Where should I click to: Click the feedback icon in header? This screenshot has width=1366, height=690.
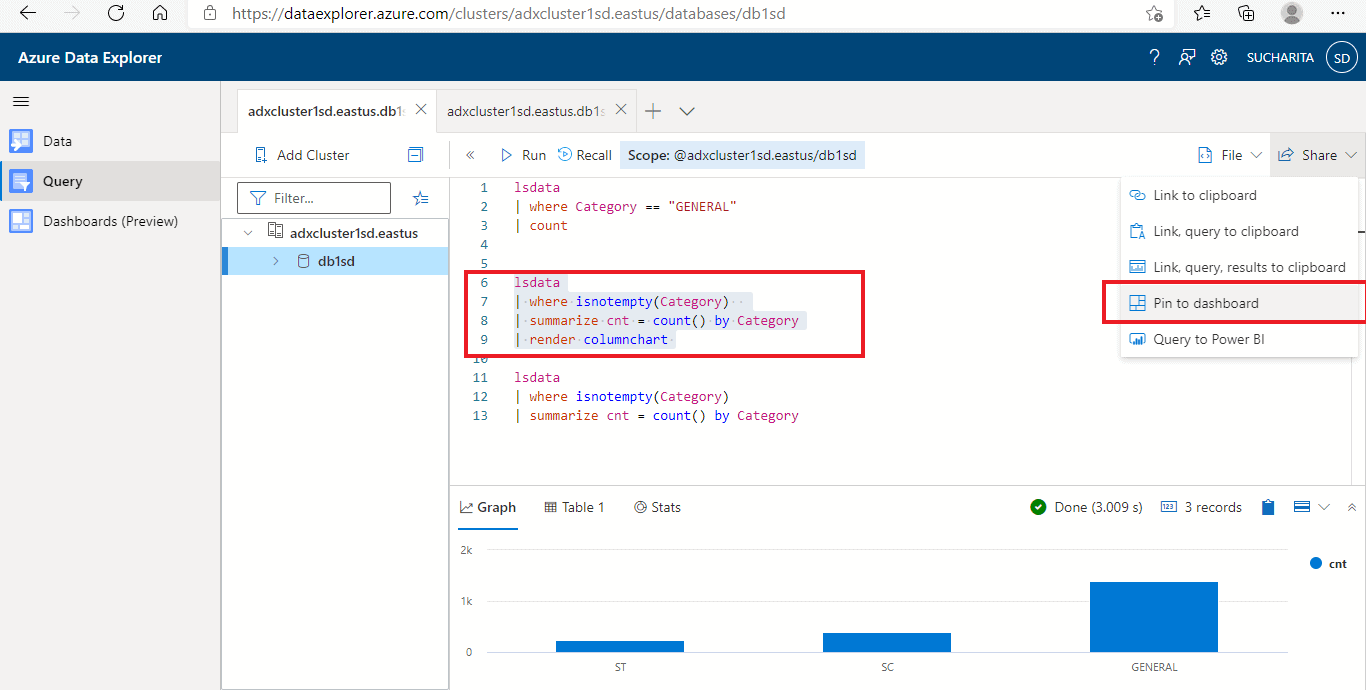[x=1186, y=57]
